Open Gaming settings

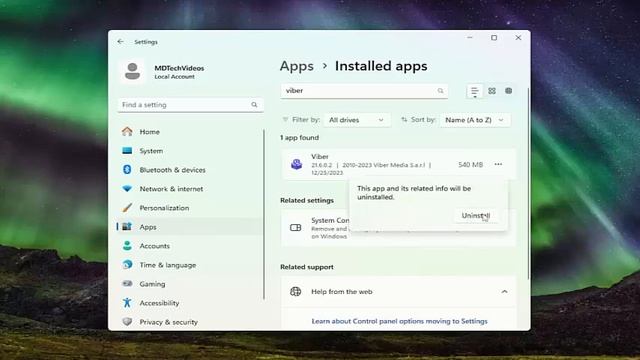(190, 284)
